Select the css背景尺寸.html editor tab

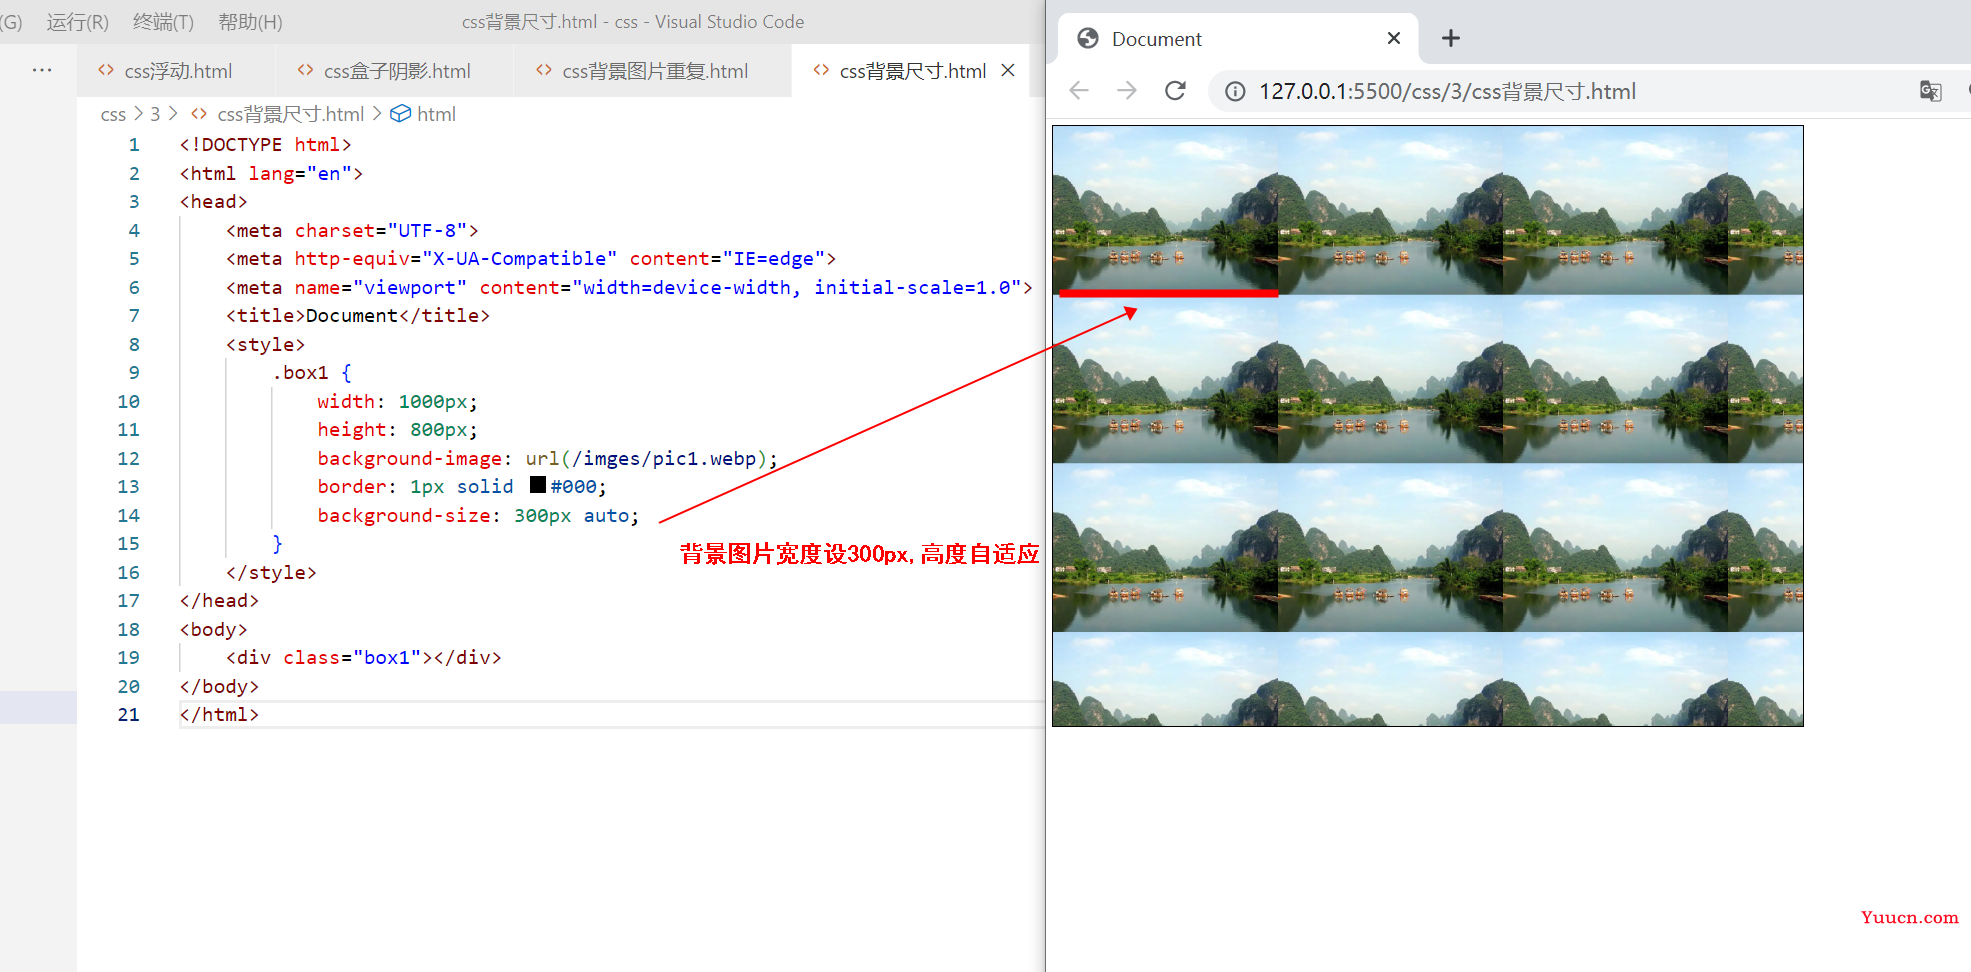[912, 71]
